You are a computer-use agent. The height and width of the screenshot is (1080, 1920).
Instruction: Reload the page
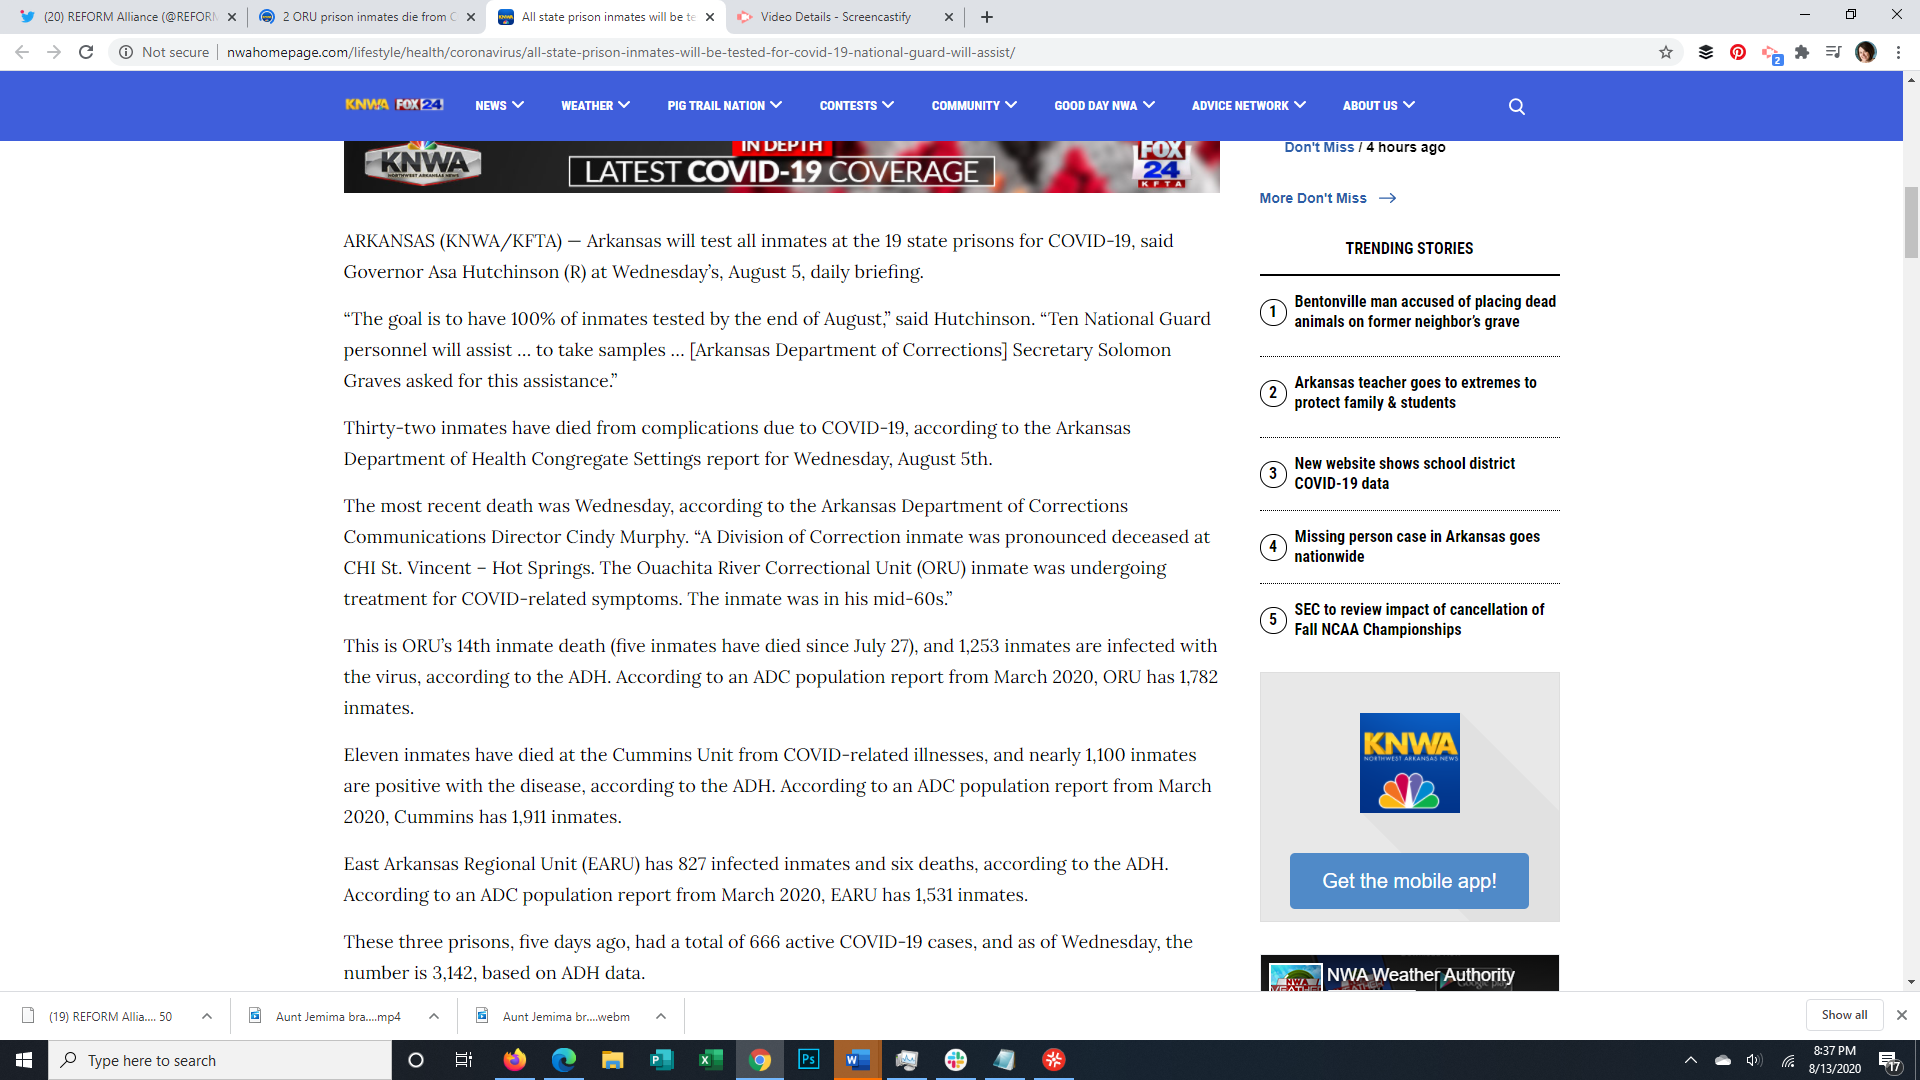(x=86, y=52)
